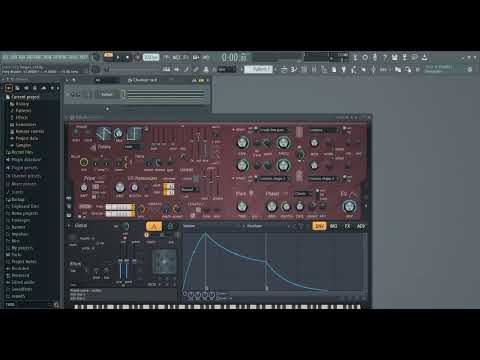This screenshot has width=480, height=360.
Task: Open filter 2 type dropdown
Action: tap(274, 179)
